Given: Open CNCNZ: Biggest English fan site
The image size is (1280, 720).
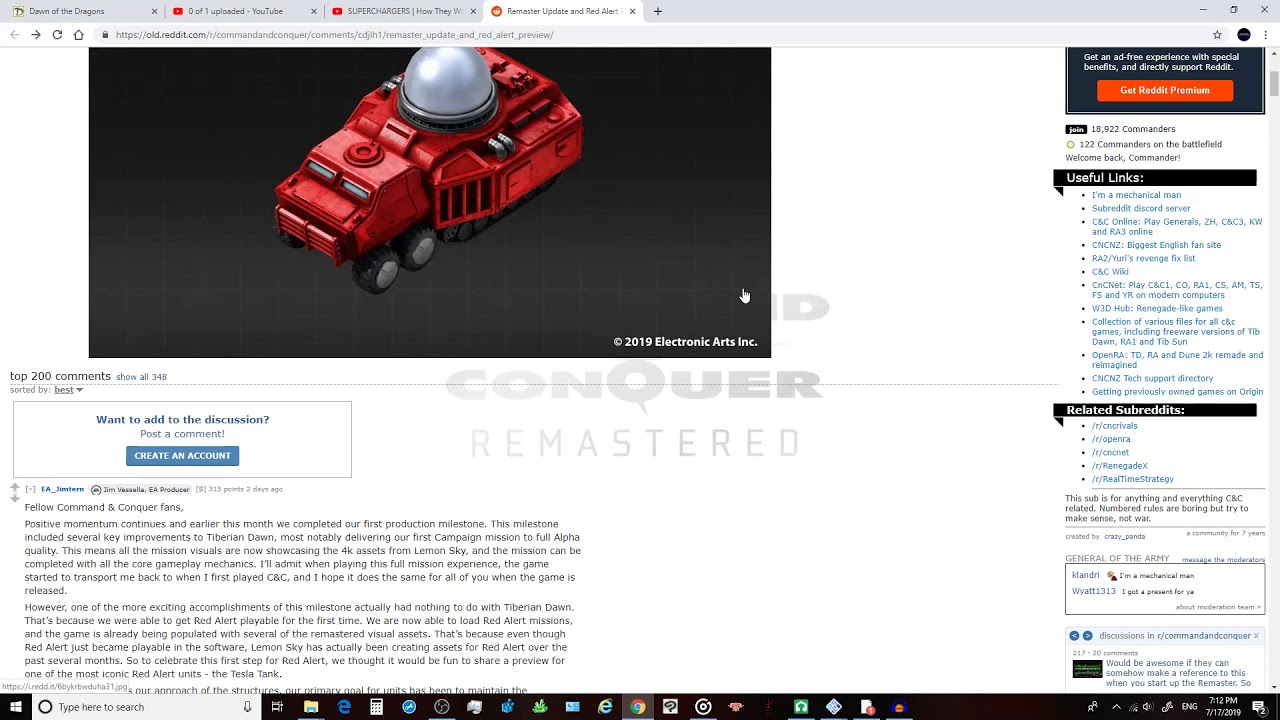Looking at the screenshot, I should point(1156,245).
